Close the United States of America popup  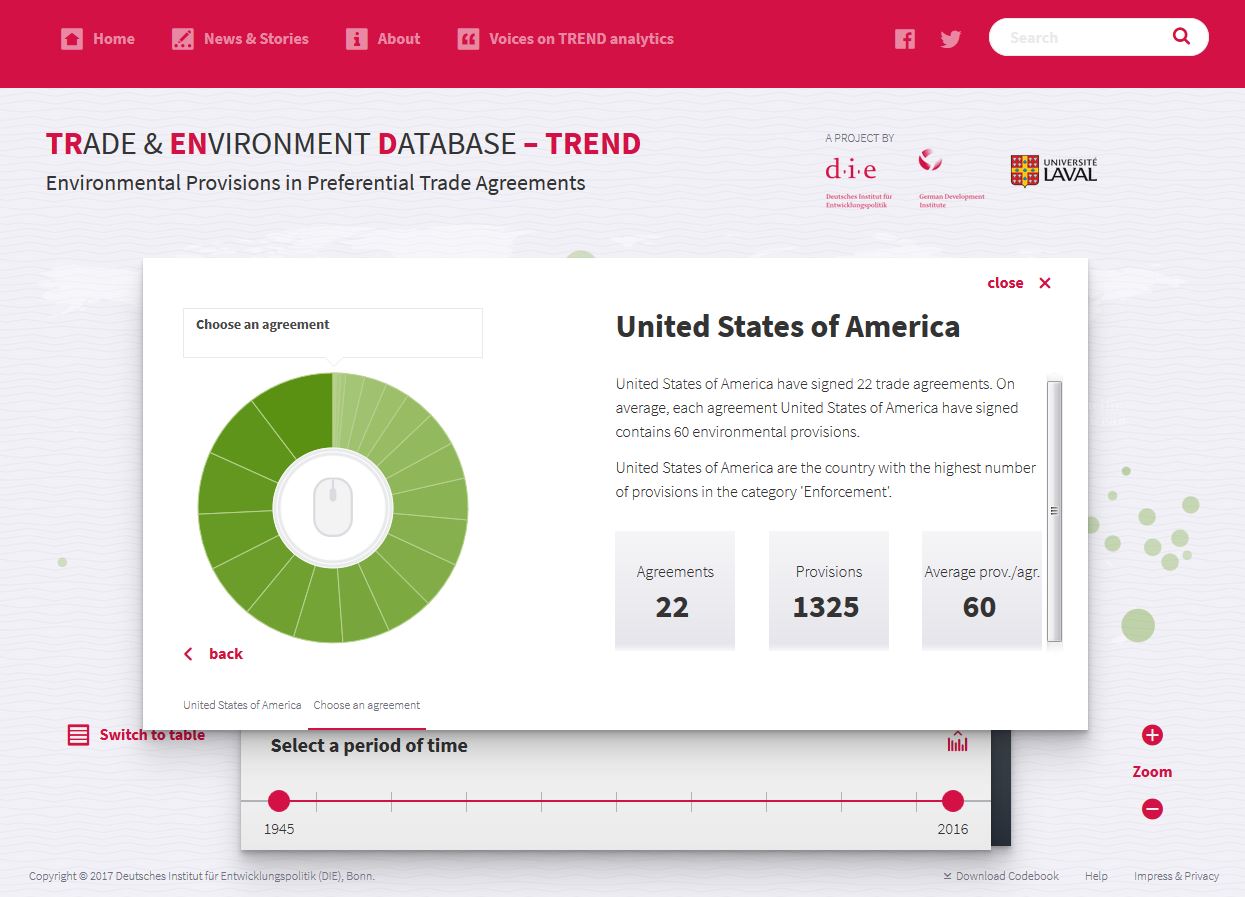tap(1019, 283)
